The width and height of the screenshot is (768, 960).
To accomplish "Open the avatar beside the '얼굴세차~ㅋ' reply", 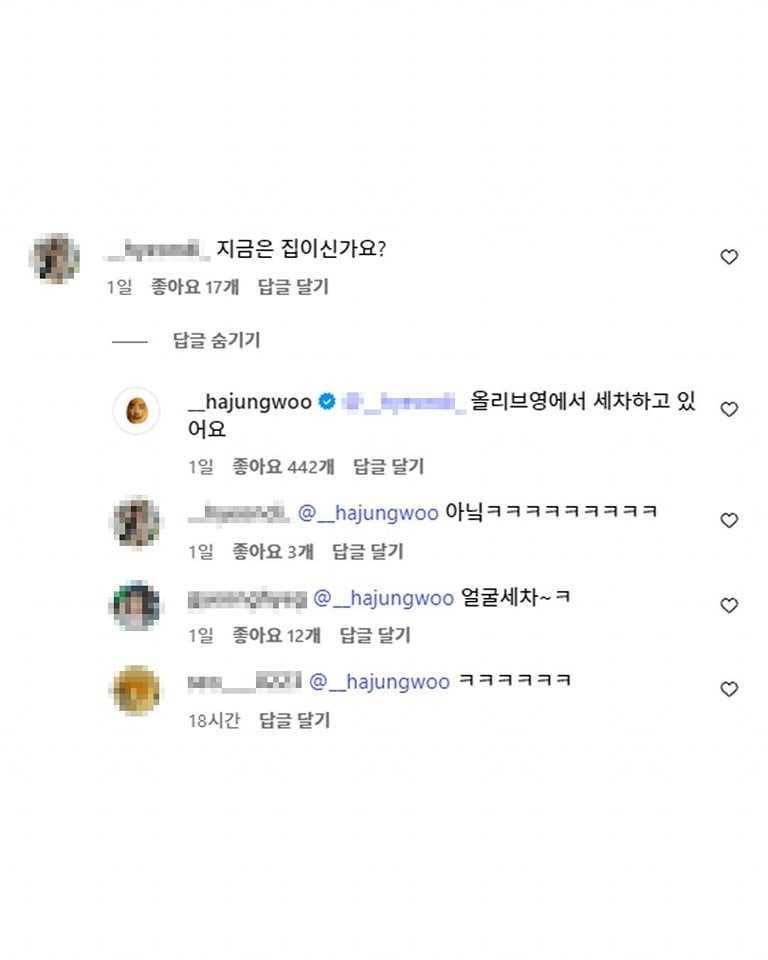I will [136, 605].
